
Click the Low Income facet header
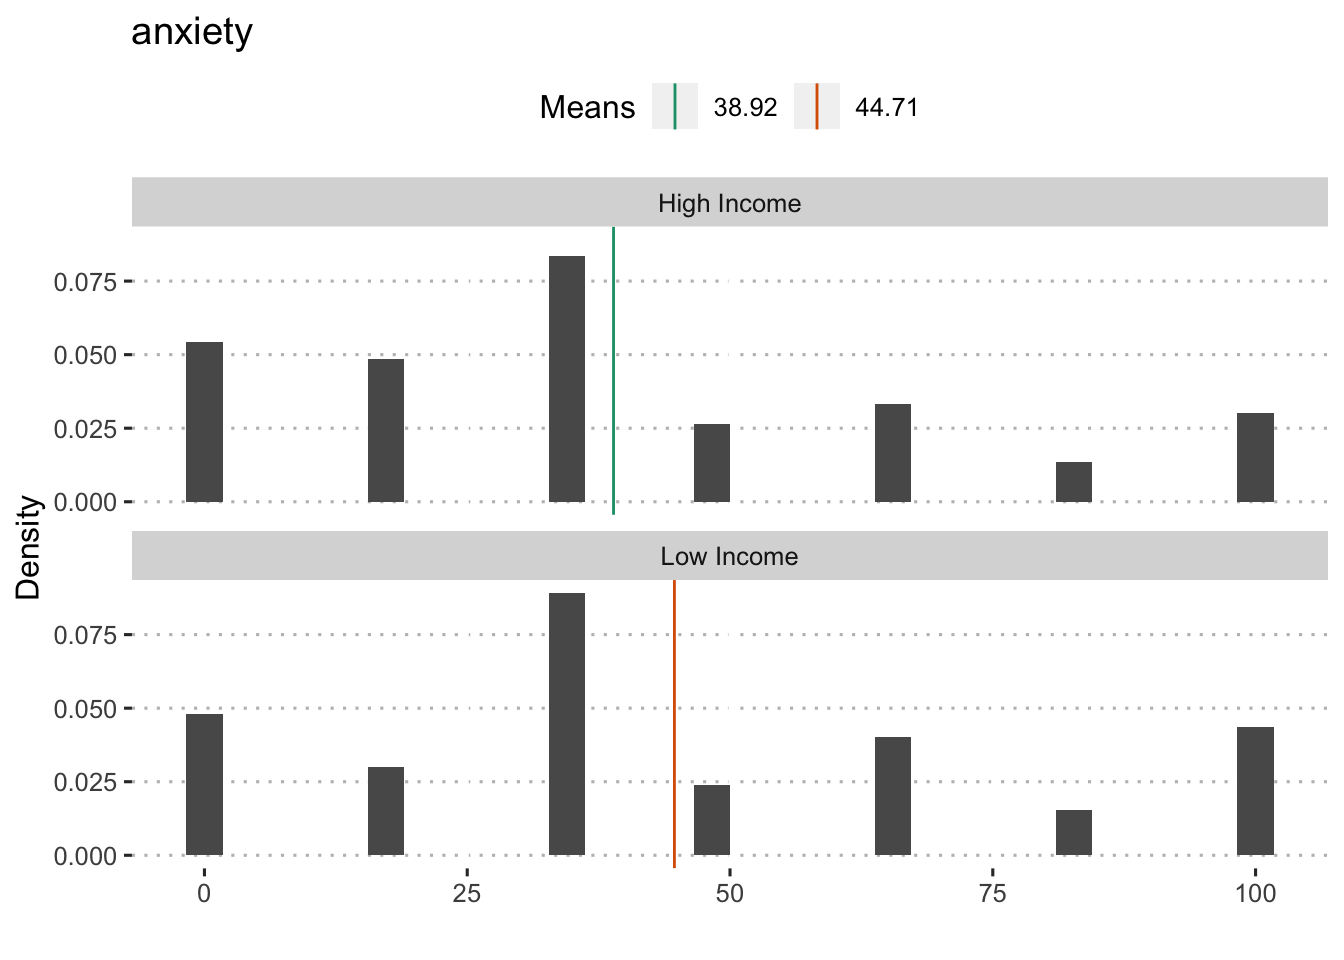729,556
